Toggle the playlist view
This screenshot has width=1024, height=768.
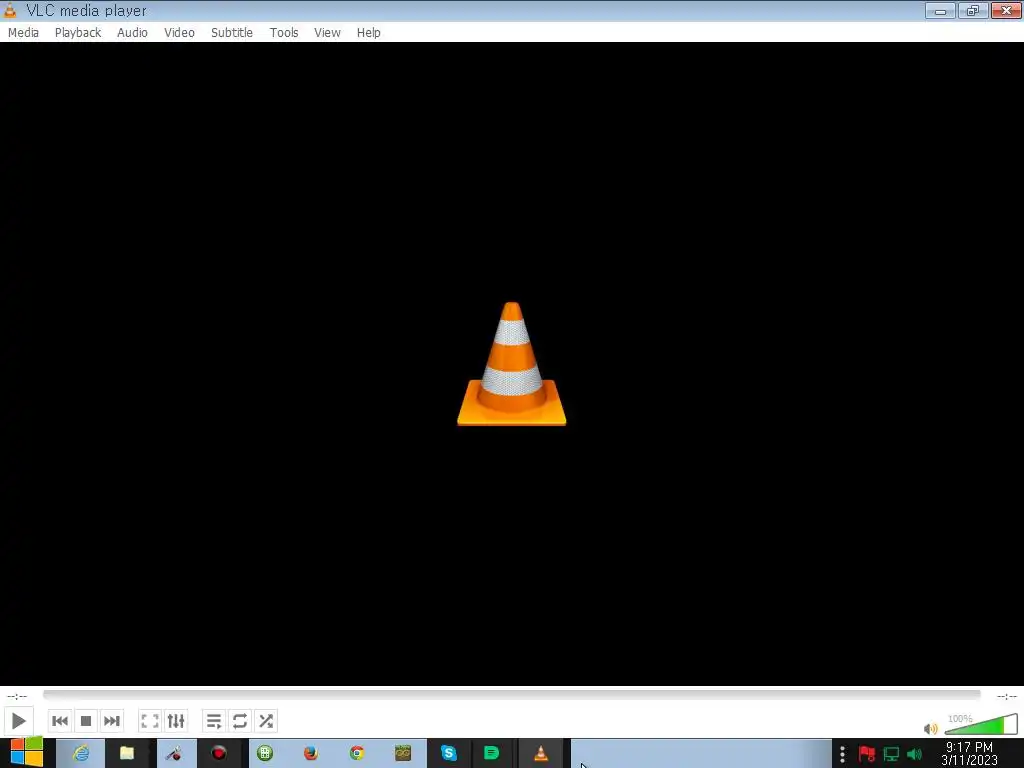tap(214, 721)
